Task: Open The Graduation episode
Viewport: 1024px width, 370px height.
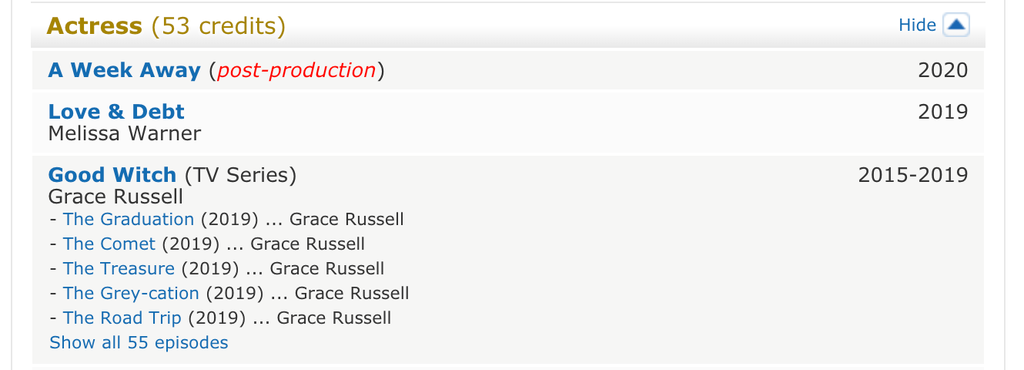Action: click(x=129, y=219)
